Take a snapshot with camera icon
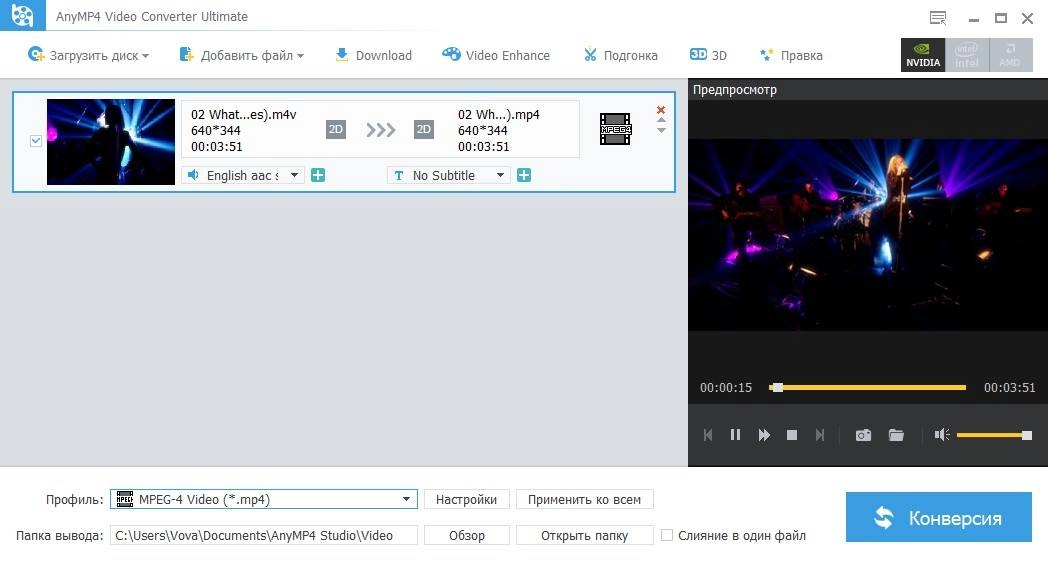The width and height of the screenshot is (1048, 572). coord(864,435)
